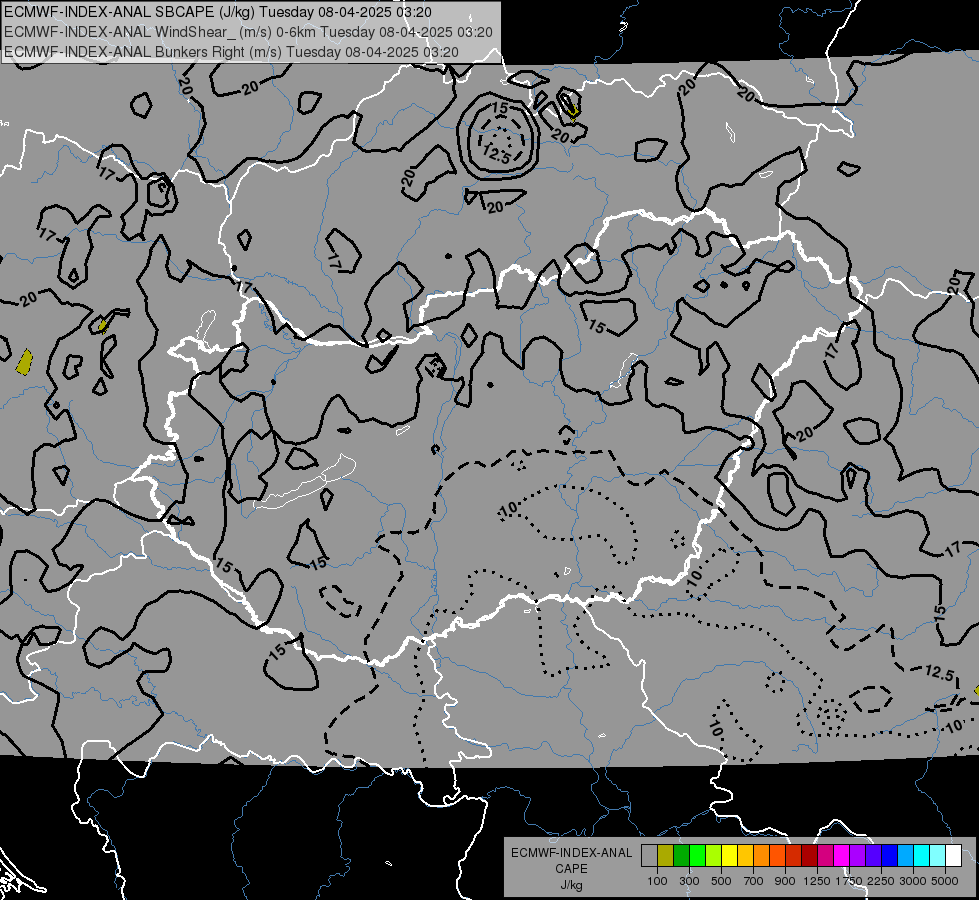
Task: Select the pure blue legend swatch
Action: pyautogui.click(x=889, y=856)
